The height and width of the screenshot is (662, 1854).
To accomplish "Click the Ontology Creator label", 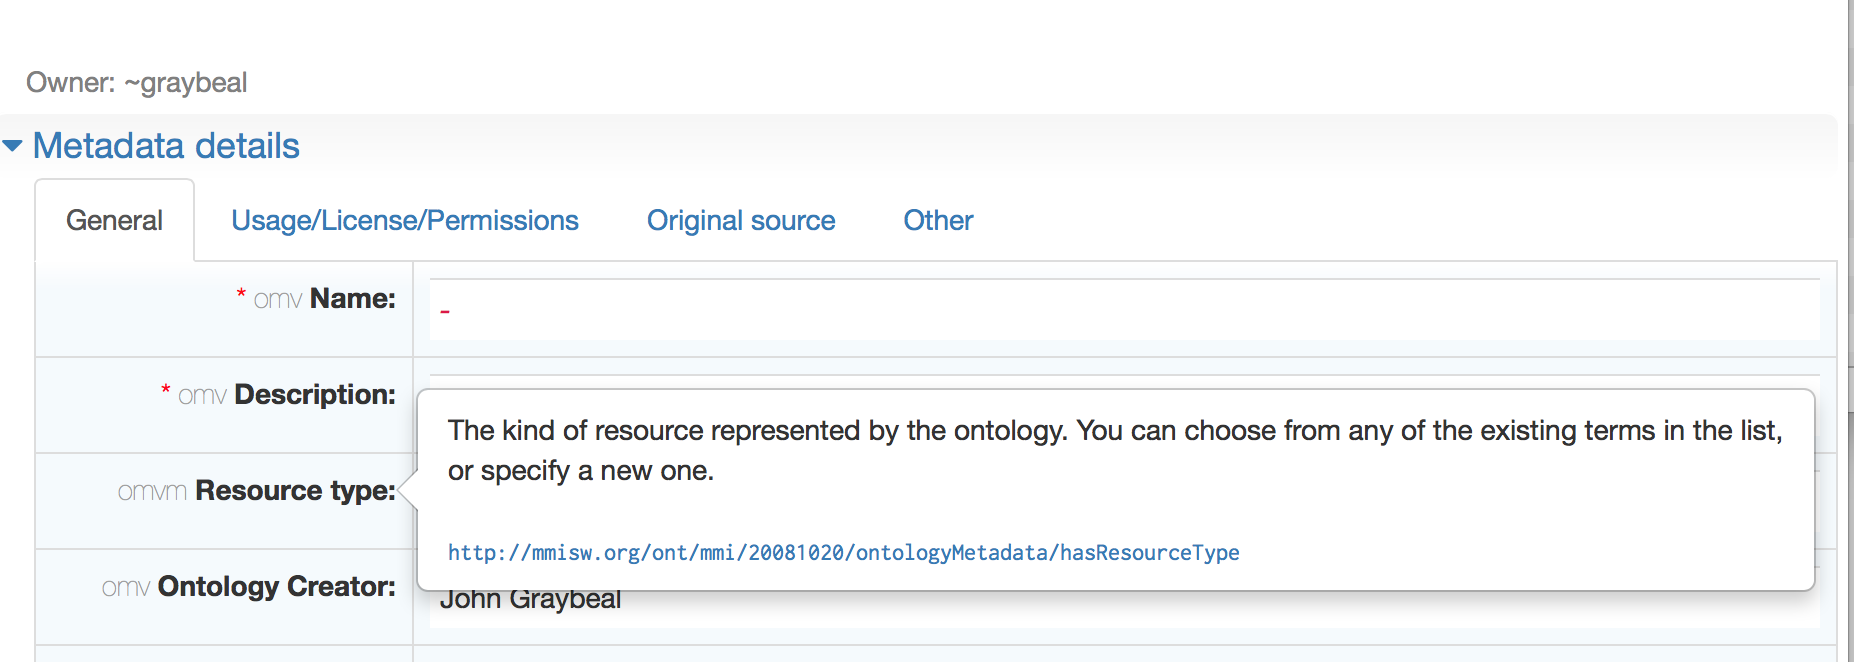I will coord(277,586).
